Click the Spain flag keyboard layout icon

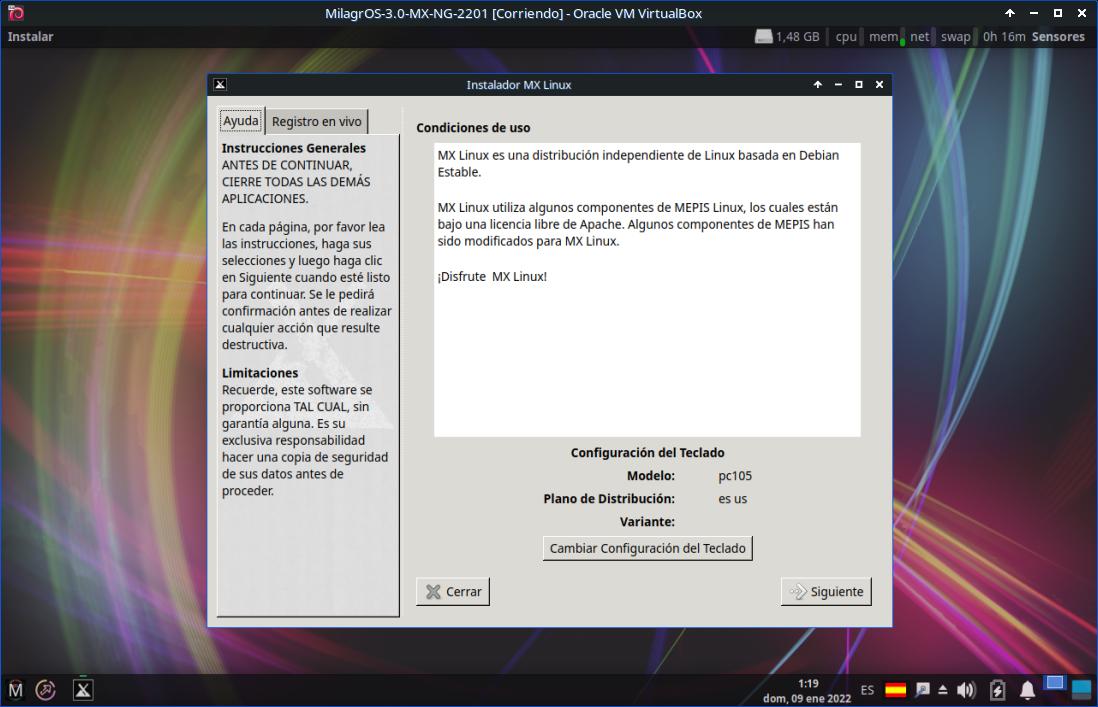tap(896, 690)
